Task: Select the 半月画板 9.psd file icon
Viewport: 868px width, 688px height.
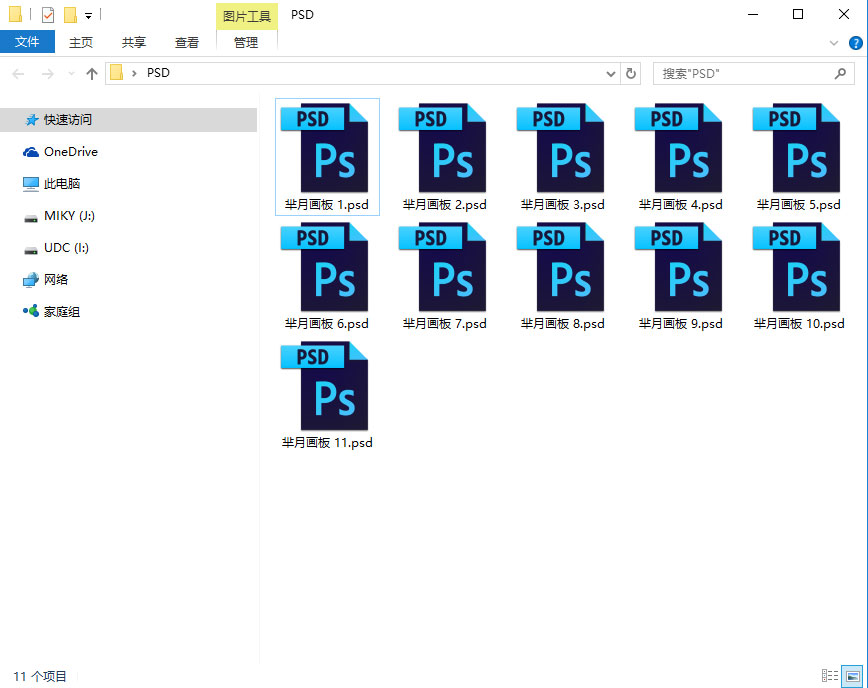Action: pos(678,267)
